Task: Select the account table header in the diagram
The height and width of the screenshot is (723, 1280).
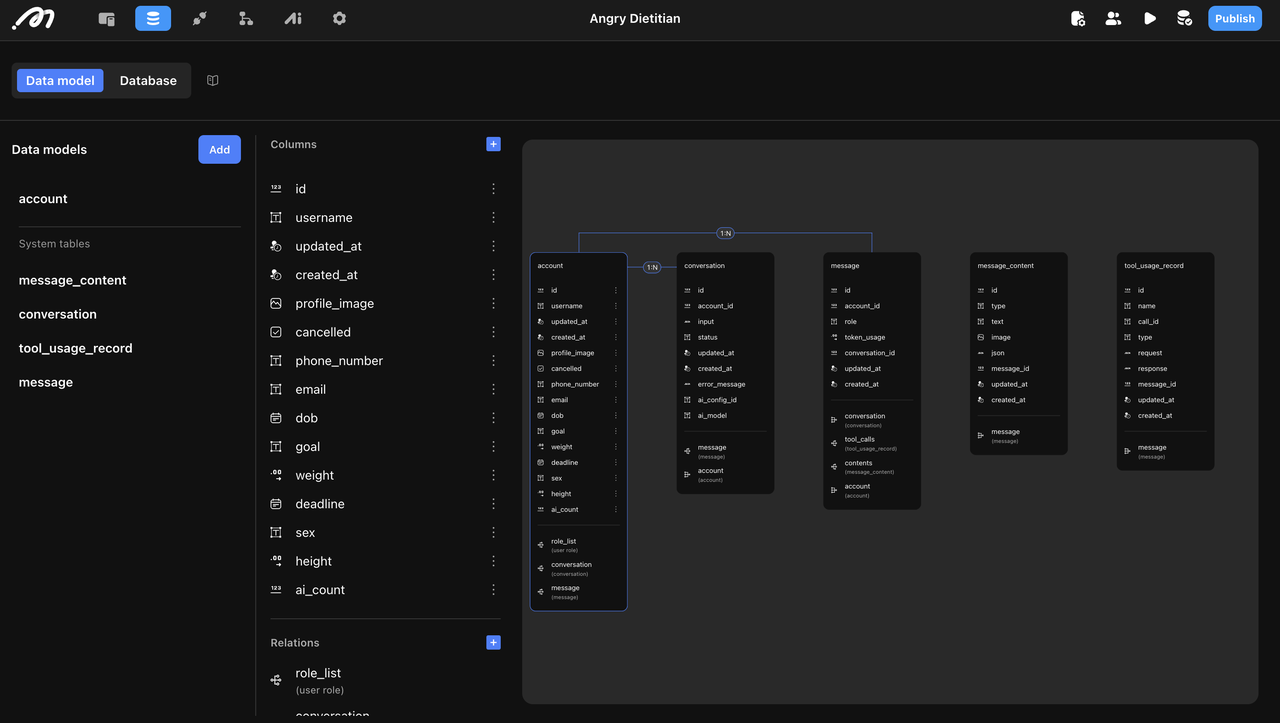Action: tap(550, 266)
